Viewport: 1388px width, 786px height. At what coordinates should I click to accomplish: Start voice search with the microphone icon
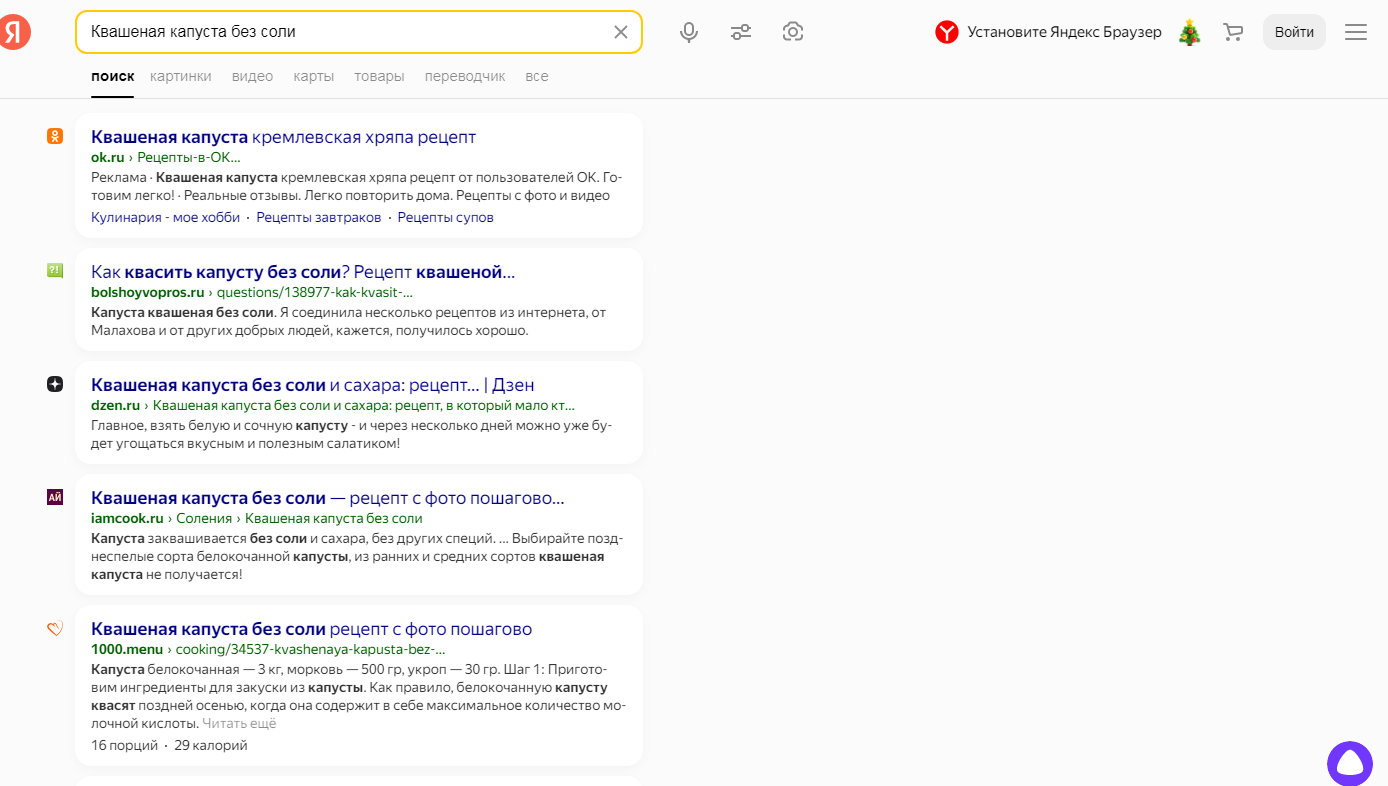click(689, 32)
